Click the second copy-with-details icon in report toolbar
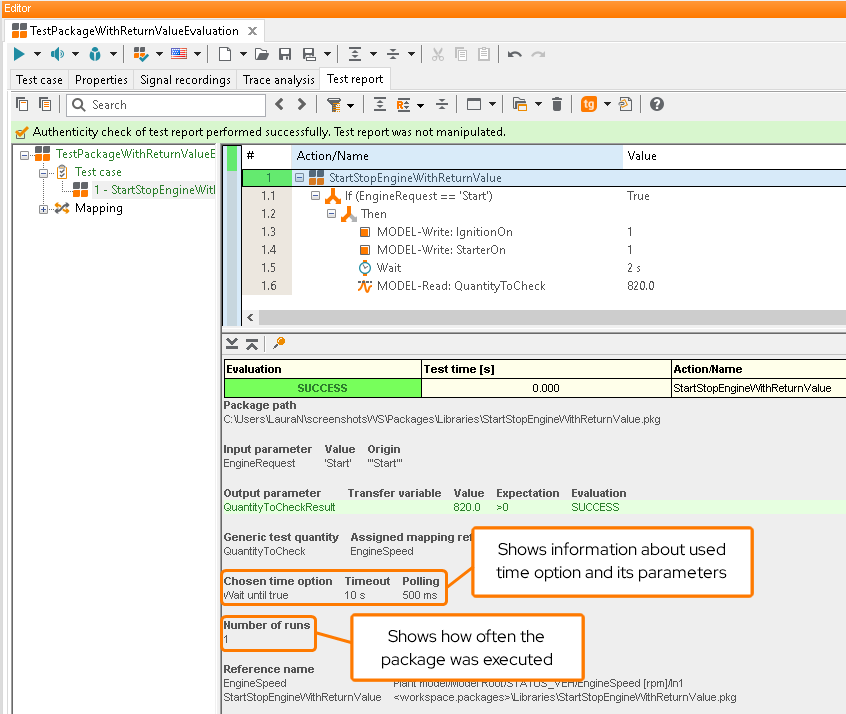The height and width of the screenshot is (714, 846). click(45, 104)
